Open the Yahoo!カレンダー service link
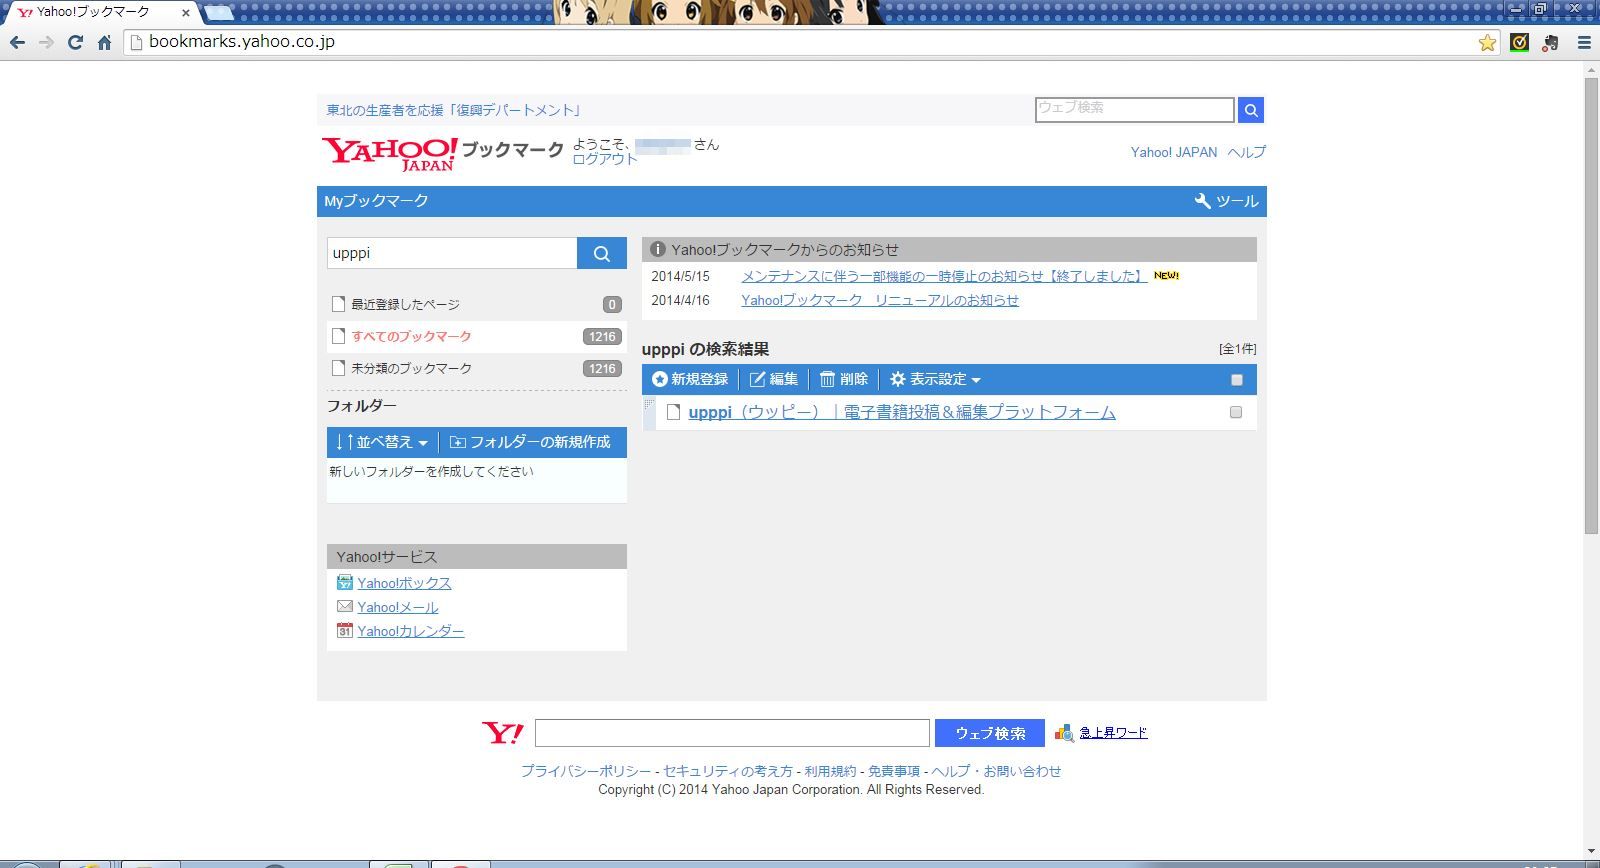Screen dimensions: 1600x868 tap(411, 631)
